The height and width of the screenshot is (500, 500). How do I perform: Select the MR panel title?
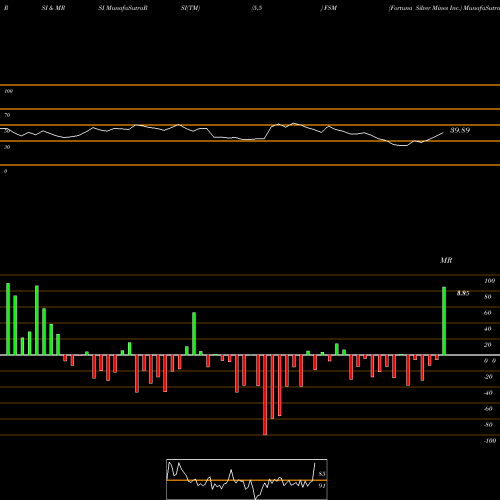[446, 260]
